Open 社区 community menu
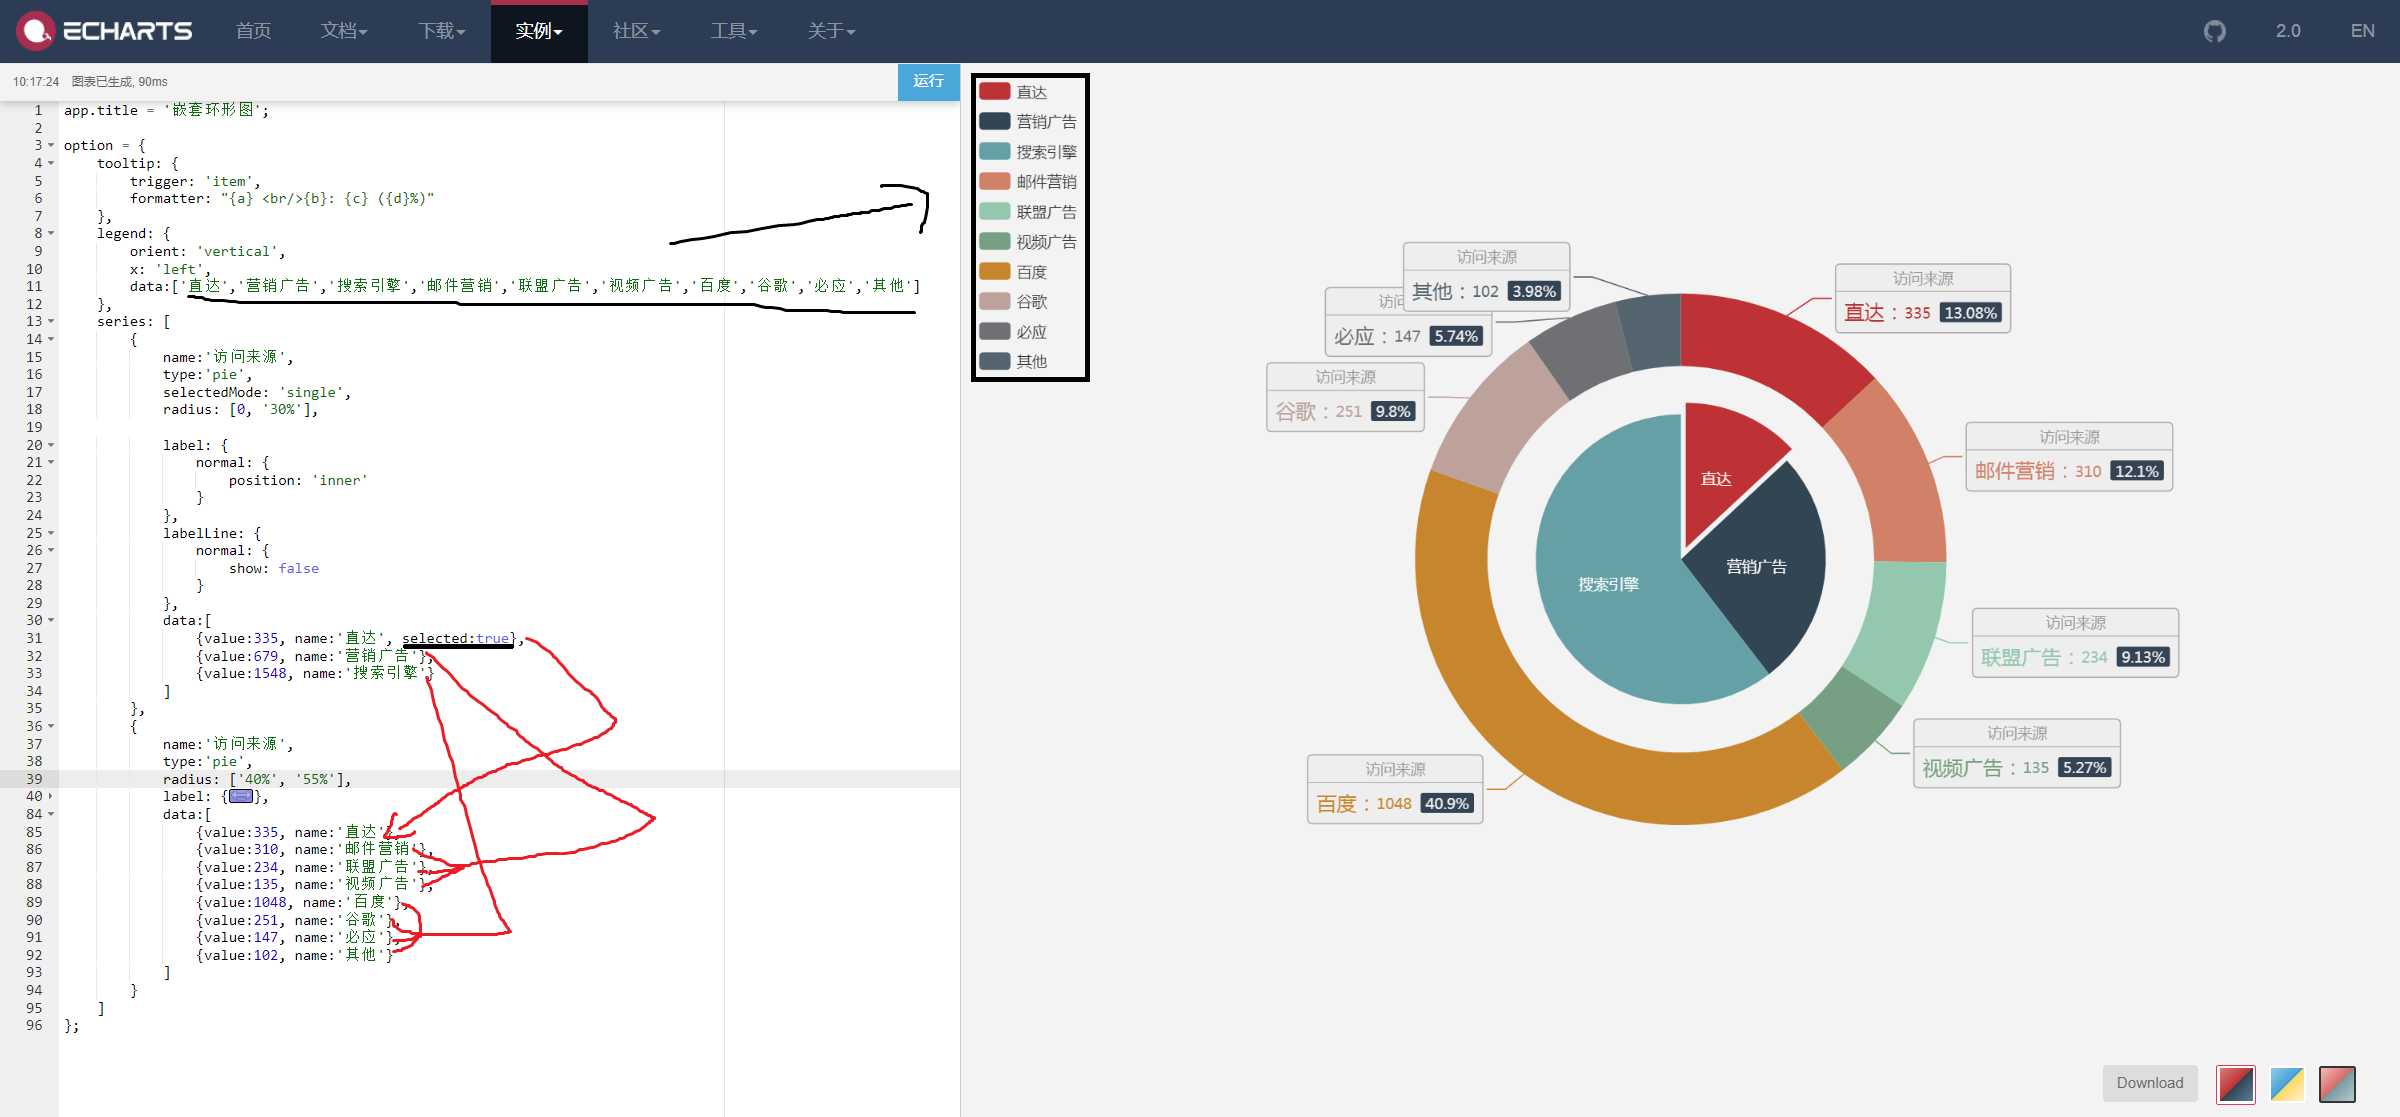2400x1117 pixels. point(637,31)
